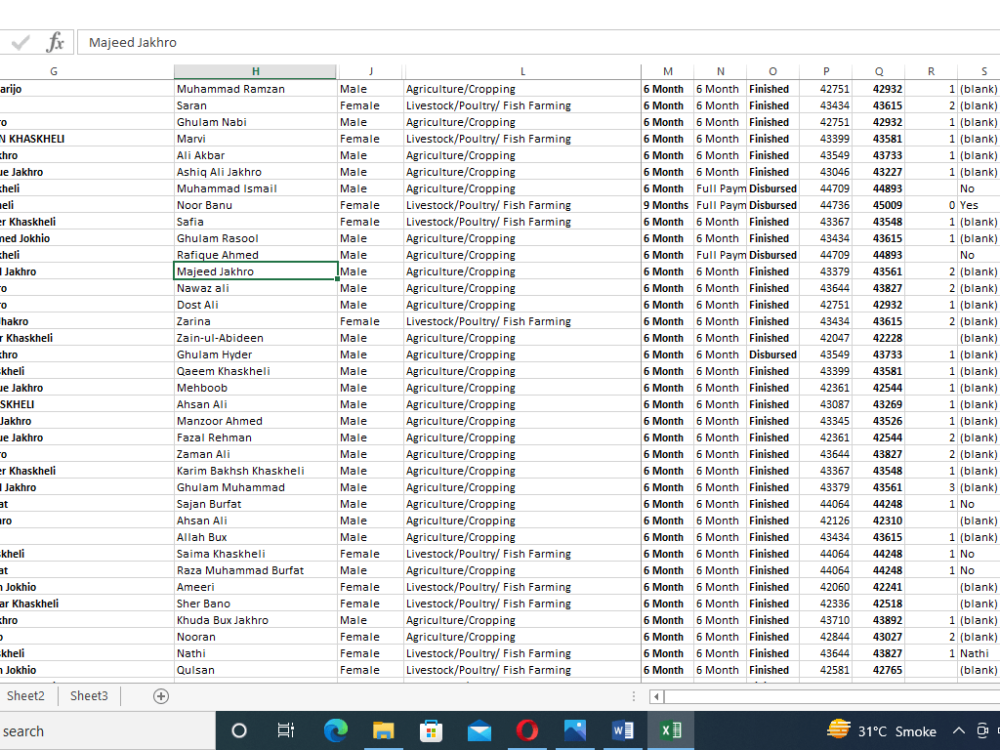Click value 42047 in column P
Image resolution: width=1000 pixels, height=750 pixels.
(826, 338)
